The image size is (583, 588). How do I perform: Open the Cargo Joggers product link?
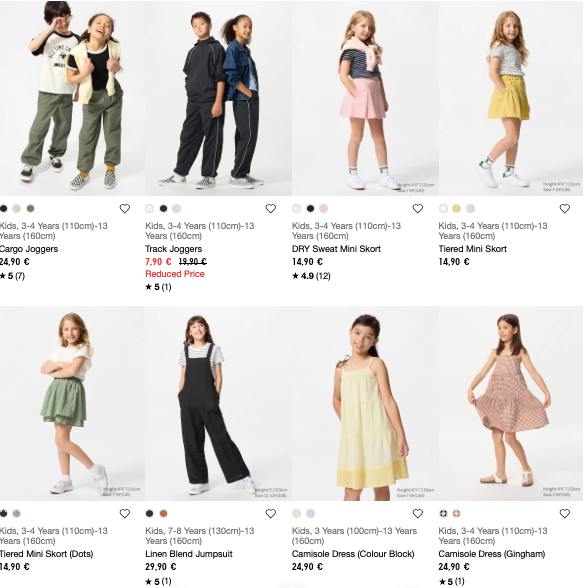29,249
